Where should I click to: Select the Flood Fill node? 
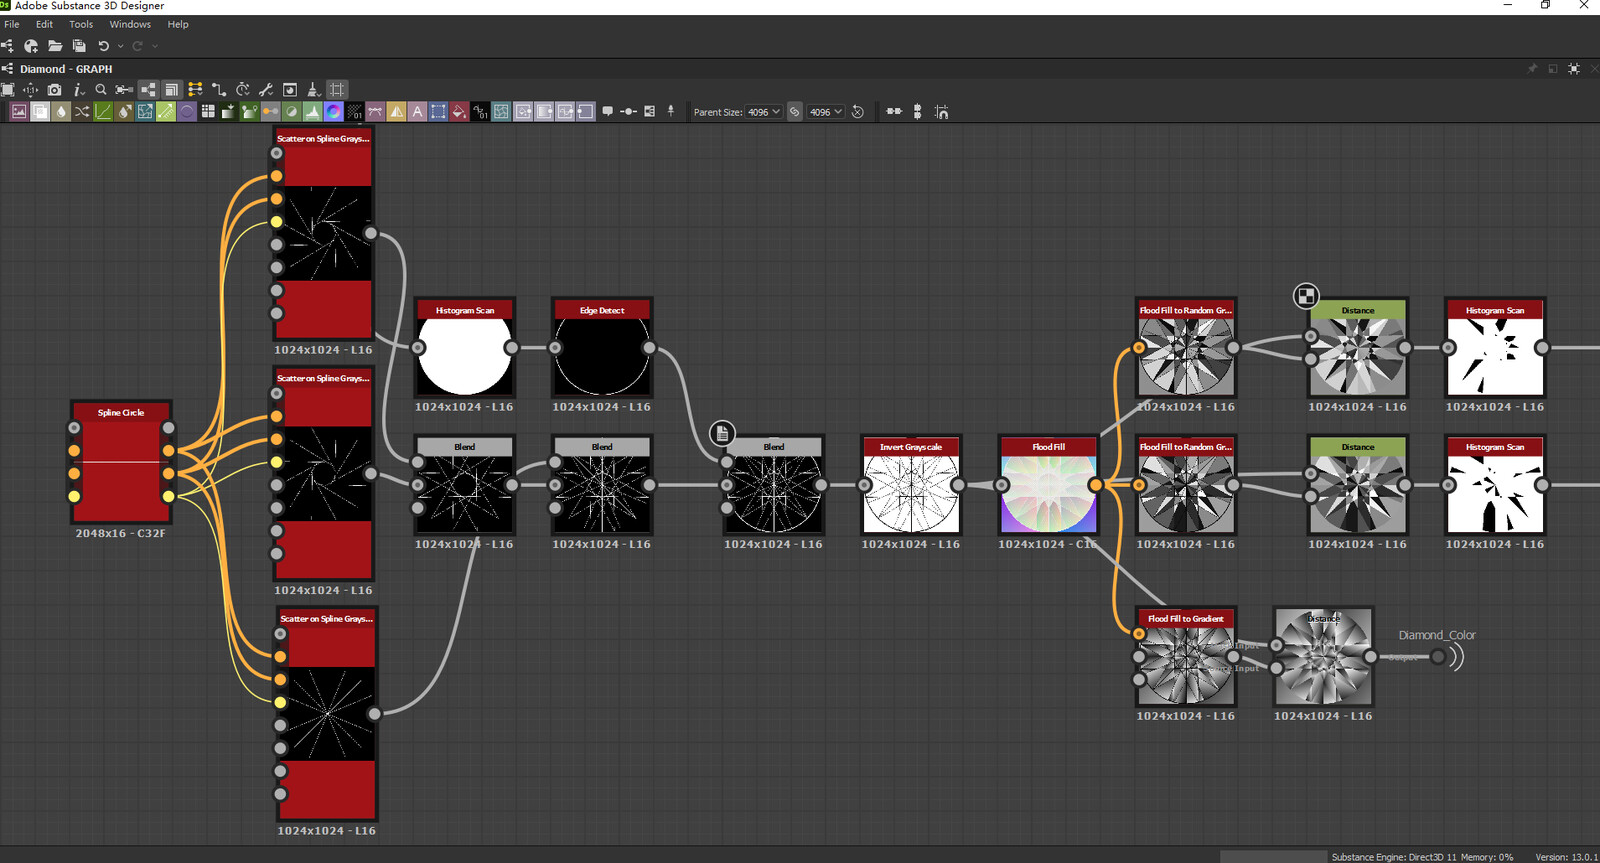point(1048,484)
